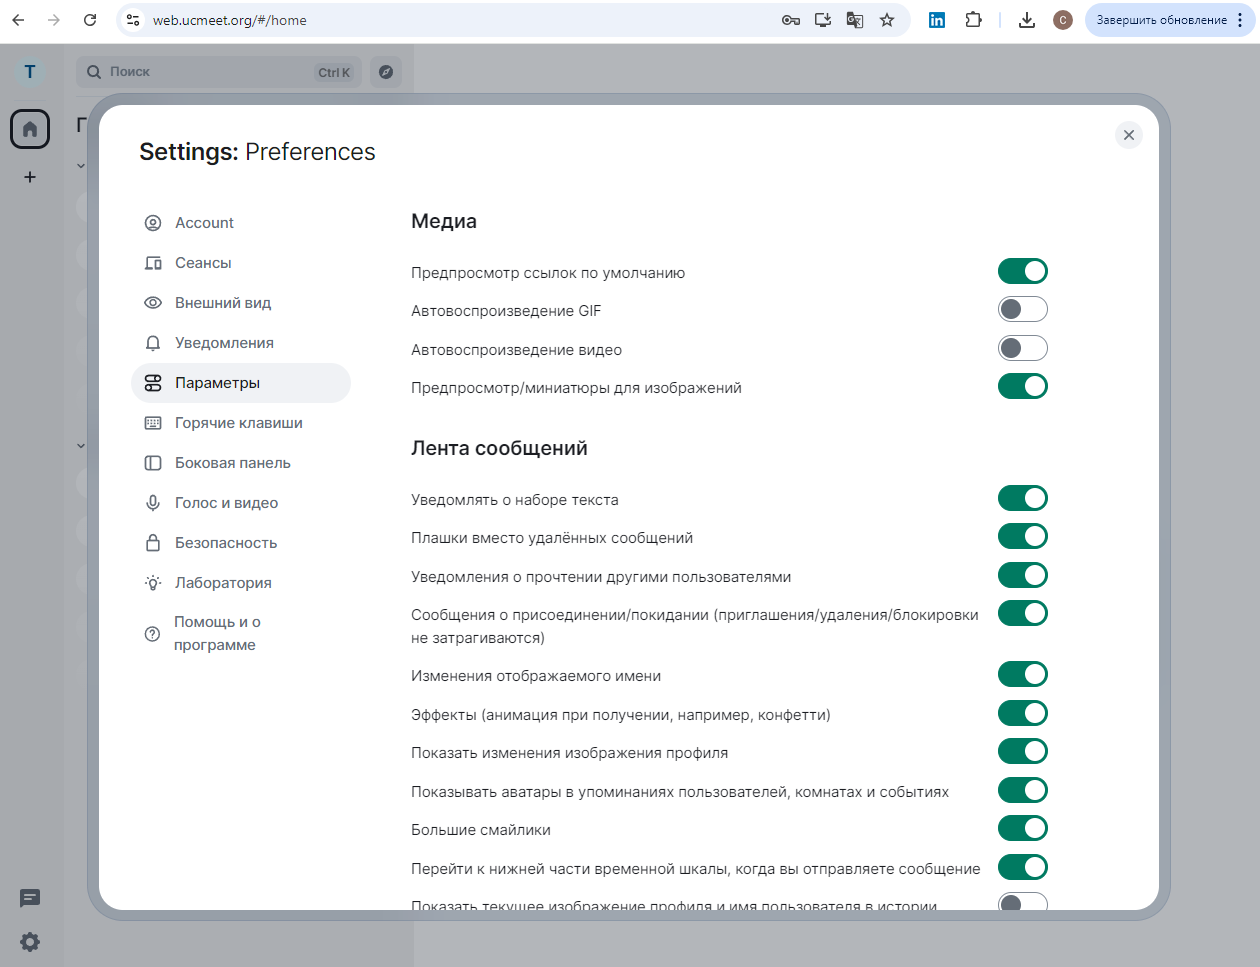Enable Автовоспроизведение GIF
Viewport: 1260px width, 967px height.
1022,309
